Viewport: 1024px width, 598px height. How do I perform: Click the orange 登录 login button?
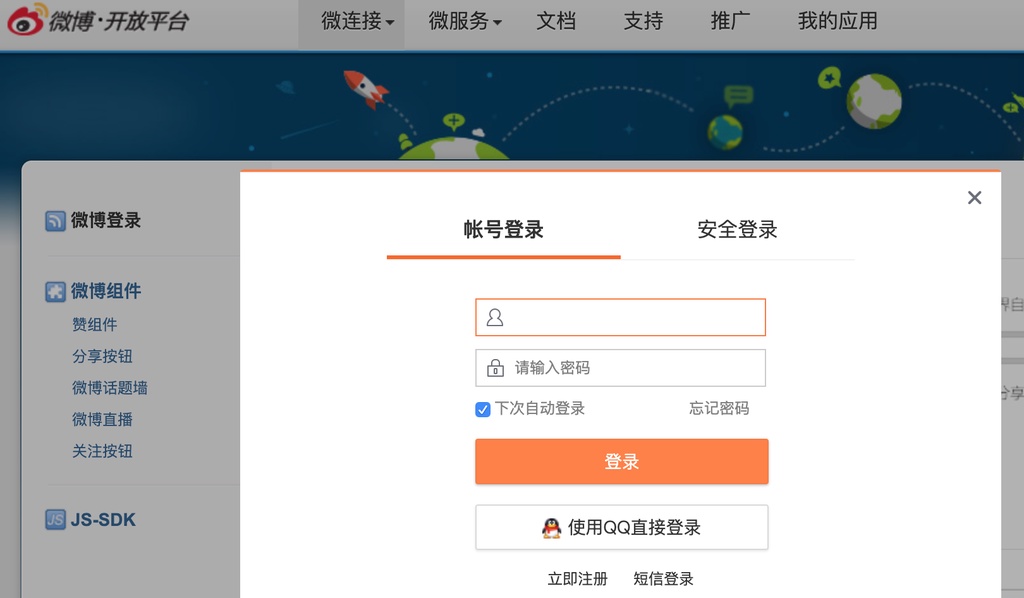click(620, 461)
